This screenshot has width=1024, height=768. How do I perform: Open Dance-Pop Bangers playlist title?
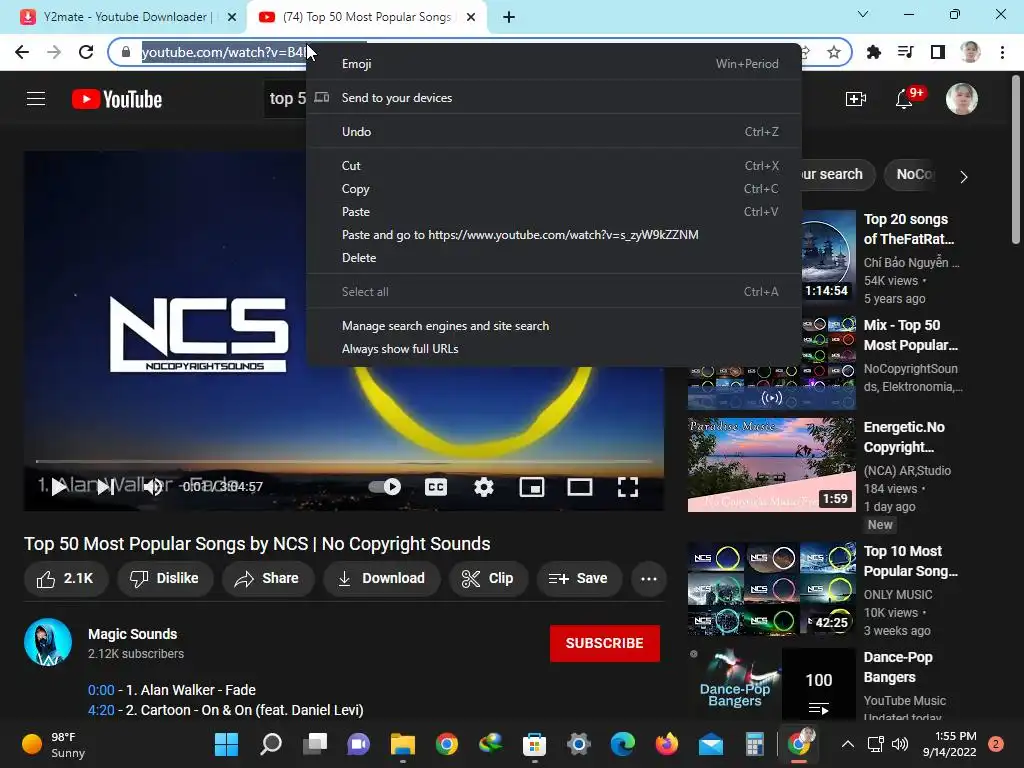(x=898, y=667)
